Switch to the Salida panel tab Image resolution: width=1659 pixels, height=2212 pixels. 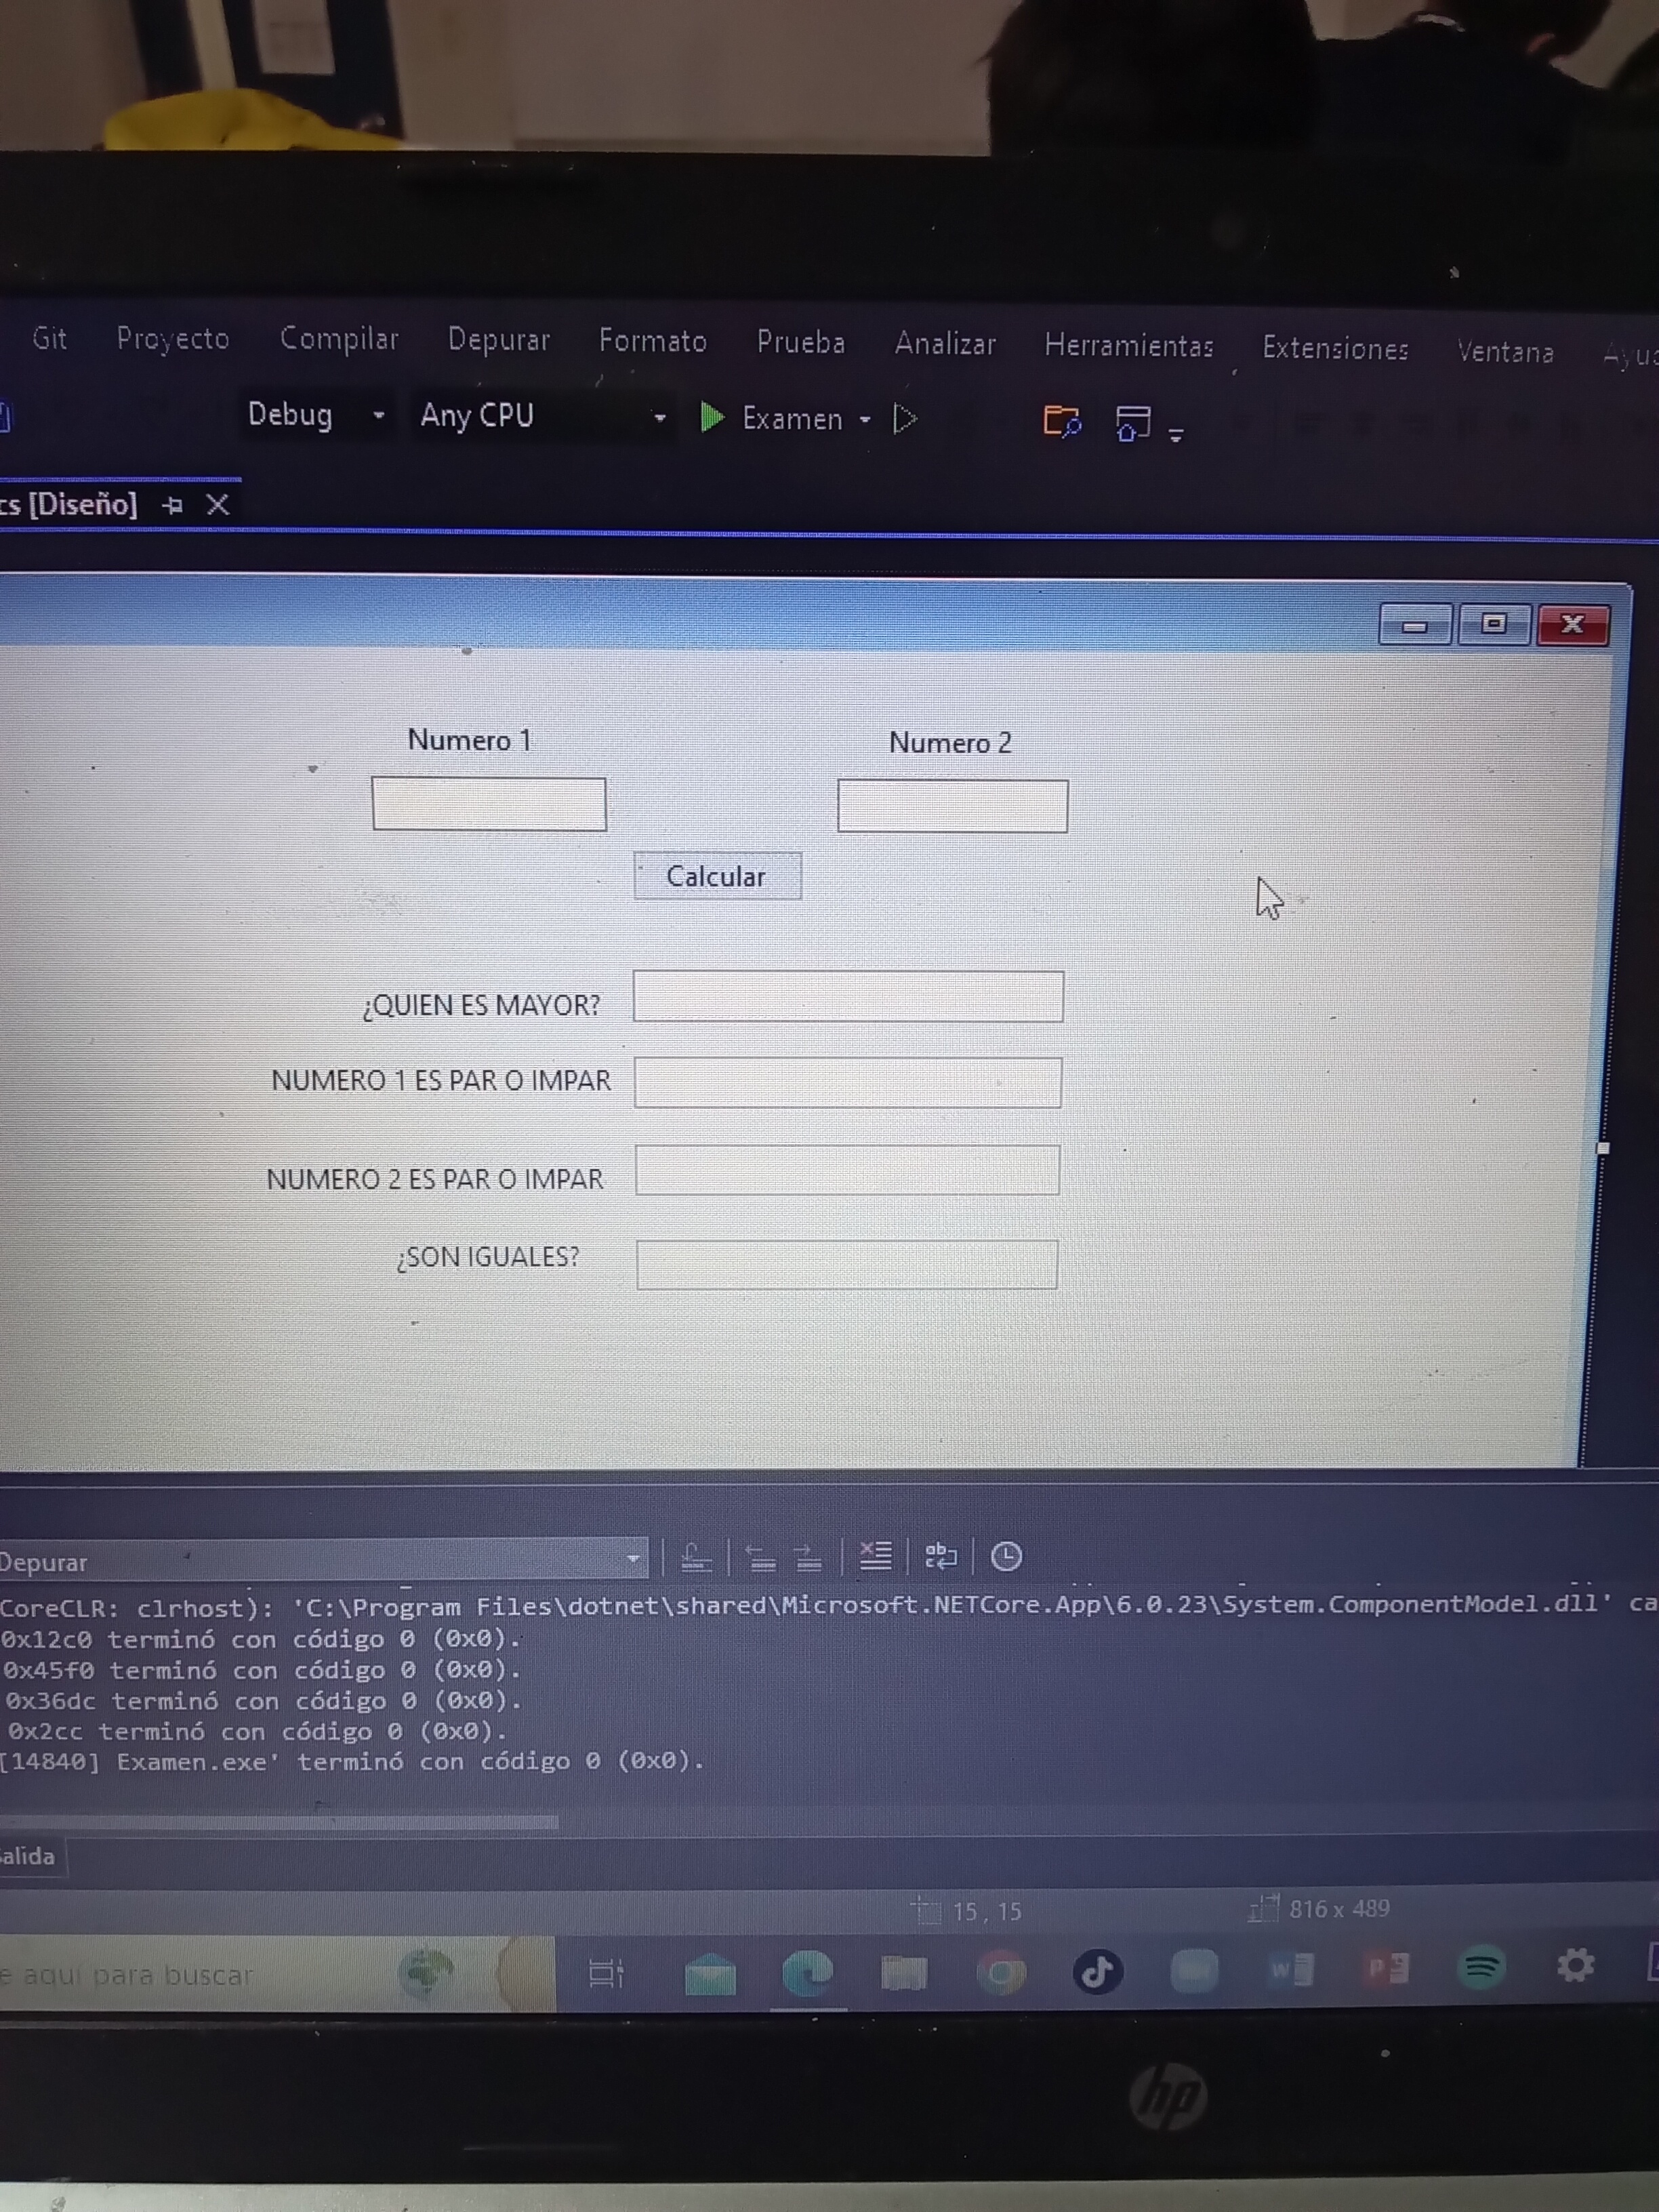[x=28, y=1856]
